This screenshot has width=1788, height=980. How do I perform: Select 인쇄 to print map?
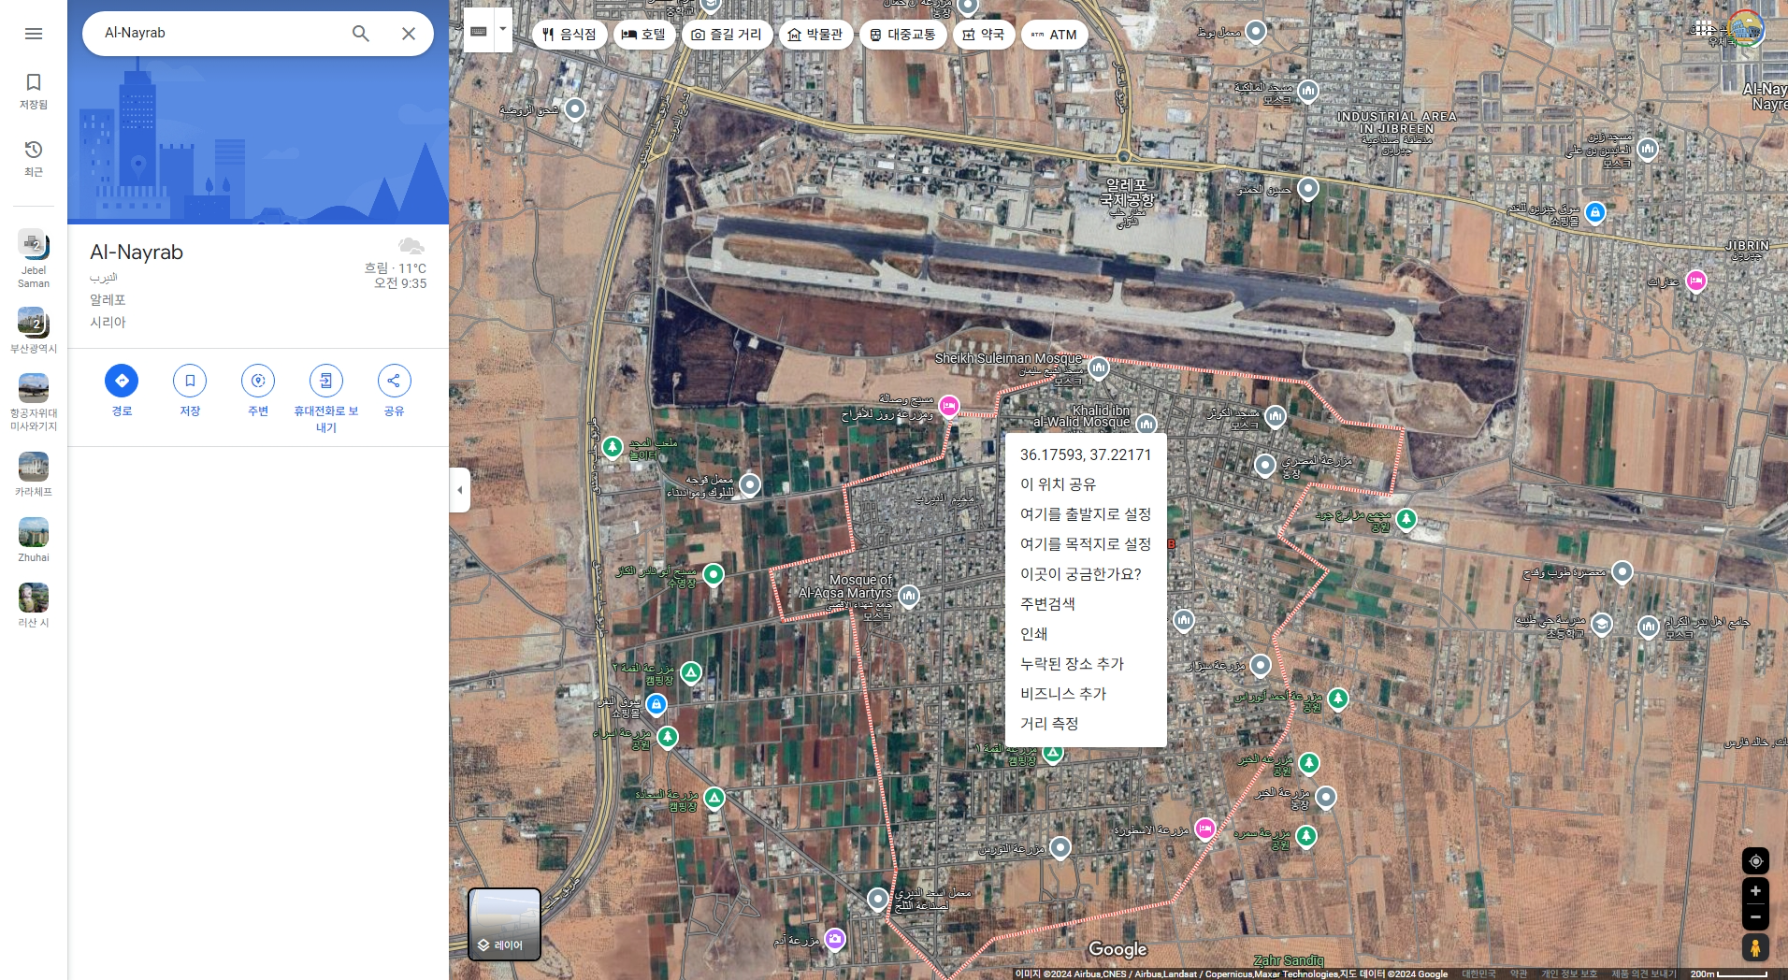tap(1086, 634)
